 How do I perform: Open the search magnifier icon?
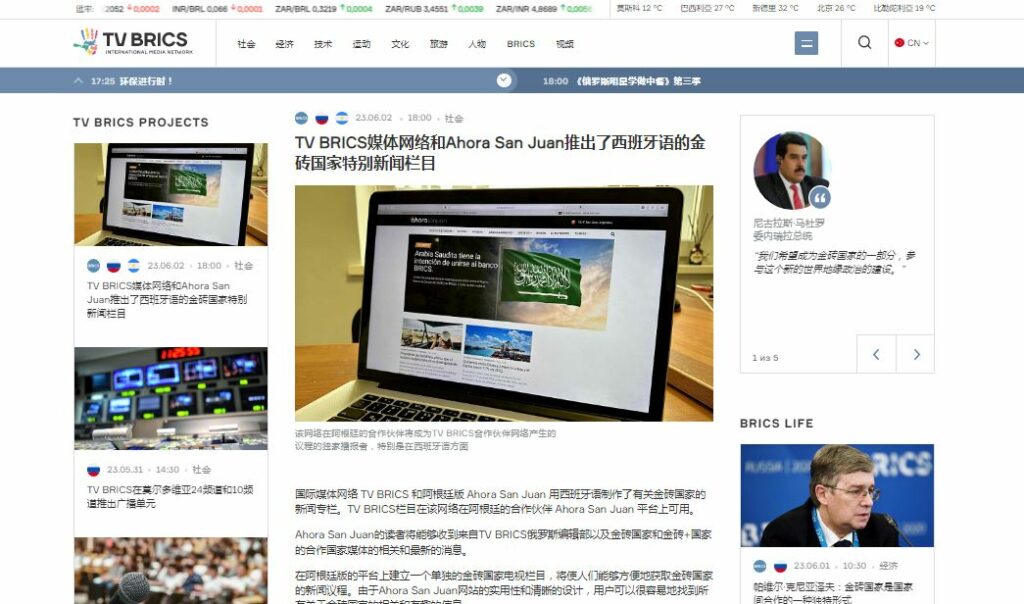coord(864,42)
